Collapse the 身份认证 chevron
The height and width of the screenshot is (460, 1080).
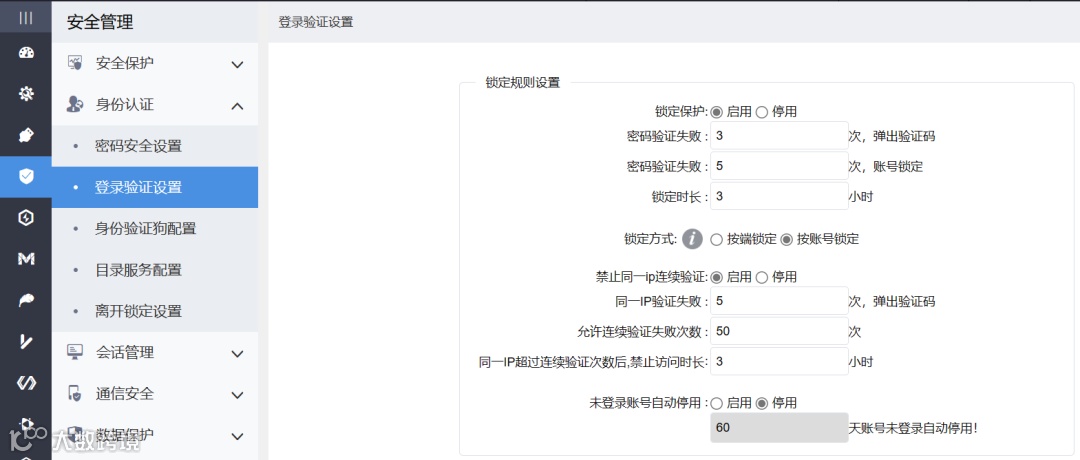tap(237, 105)
